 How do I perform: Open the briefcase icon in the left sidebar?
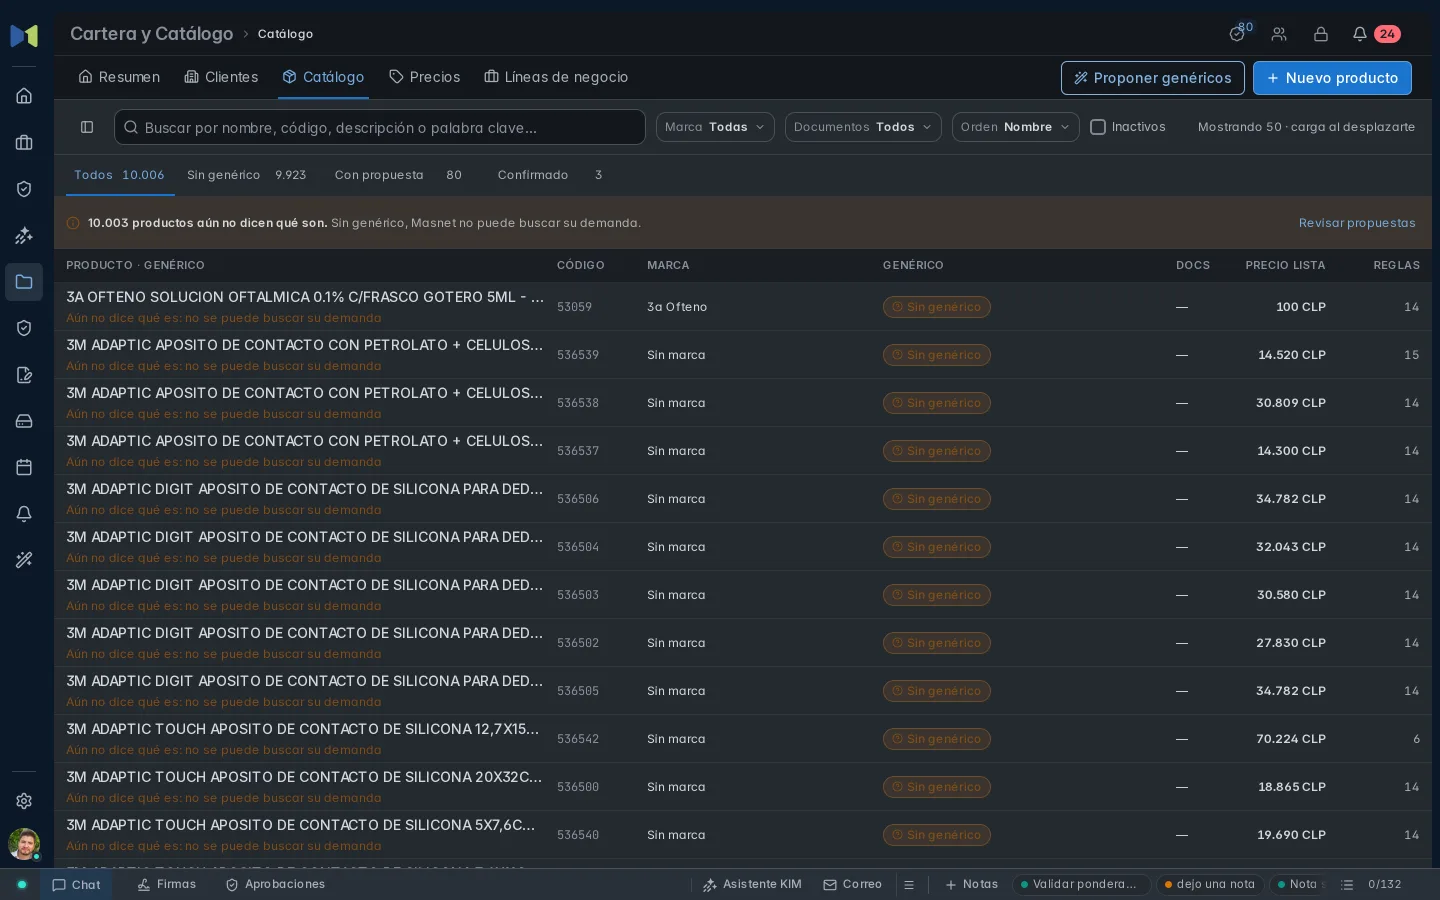point(24,143)
